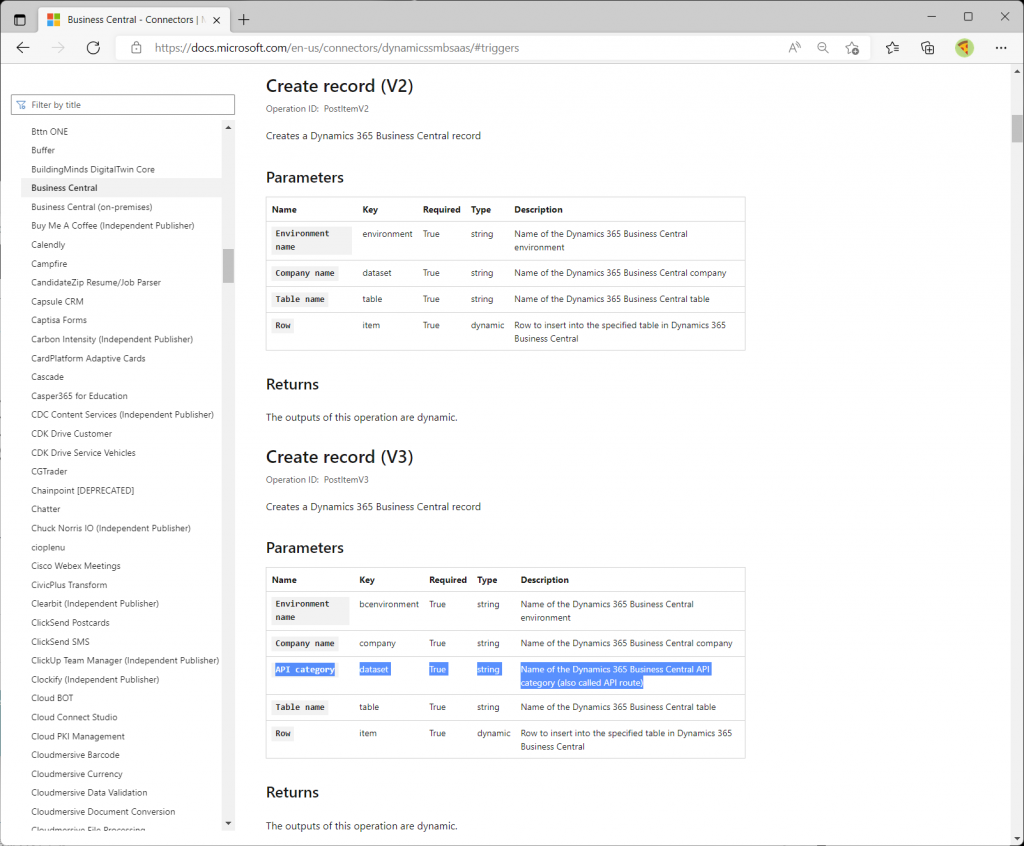The width and height of the screenshot is (1024, 846).
Task: Open the browser tab actions menu icon
Action: click(20, 20)
